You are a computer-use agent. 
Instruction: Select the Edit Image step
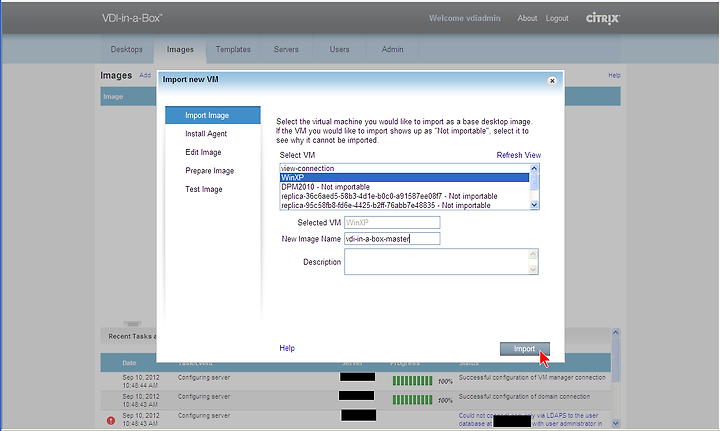[x=203, y=152]
